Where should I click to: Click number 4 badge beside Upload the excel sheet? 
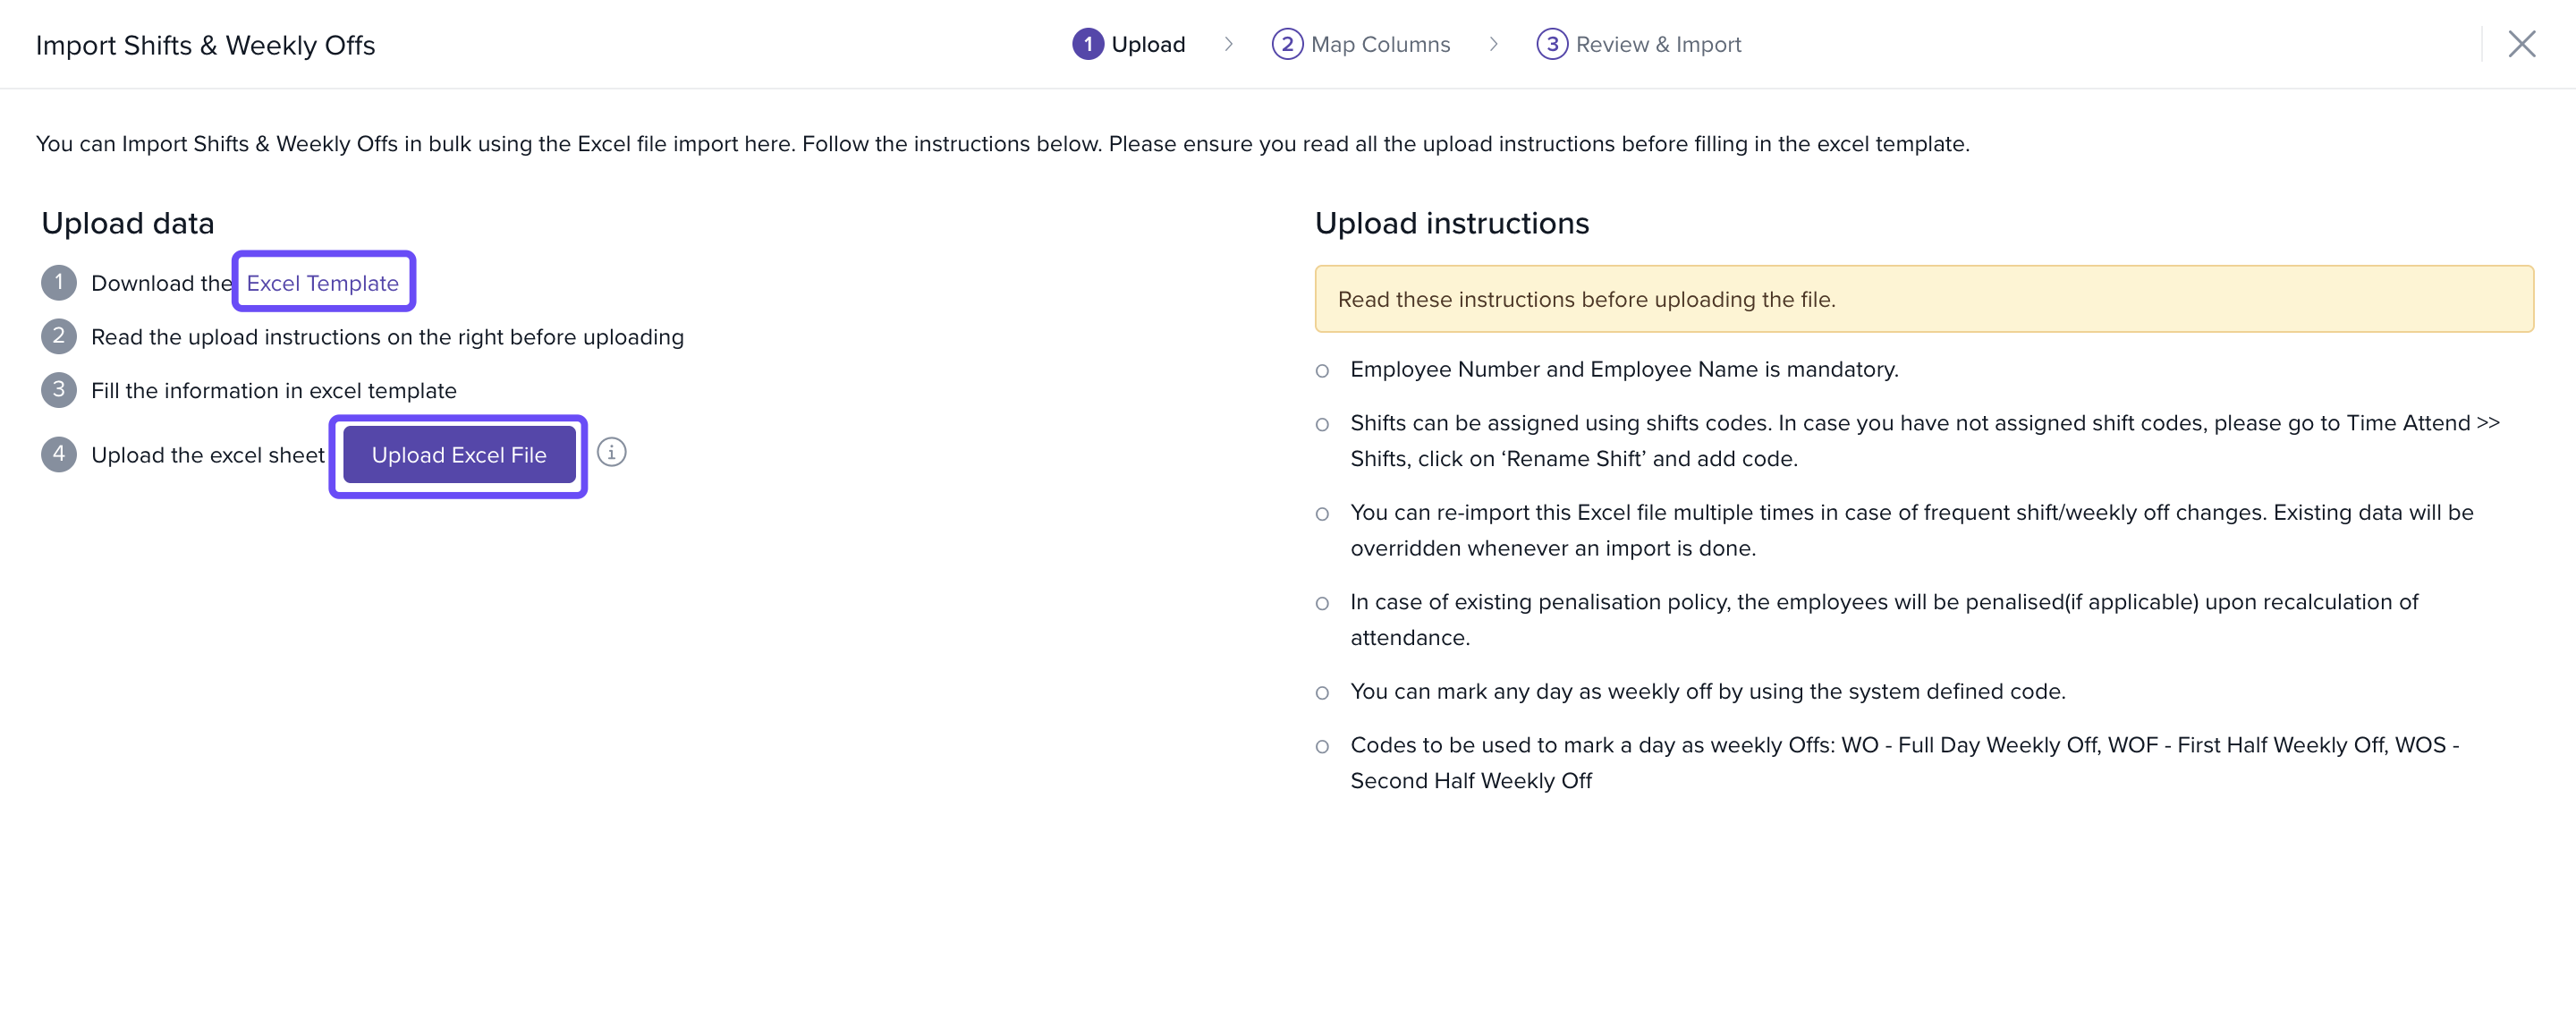point(59,454)
